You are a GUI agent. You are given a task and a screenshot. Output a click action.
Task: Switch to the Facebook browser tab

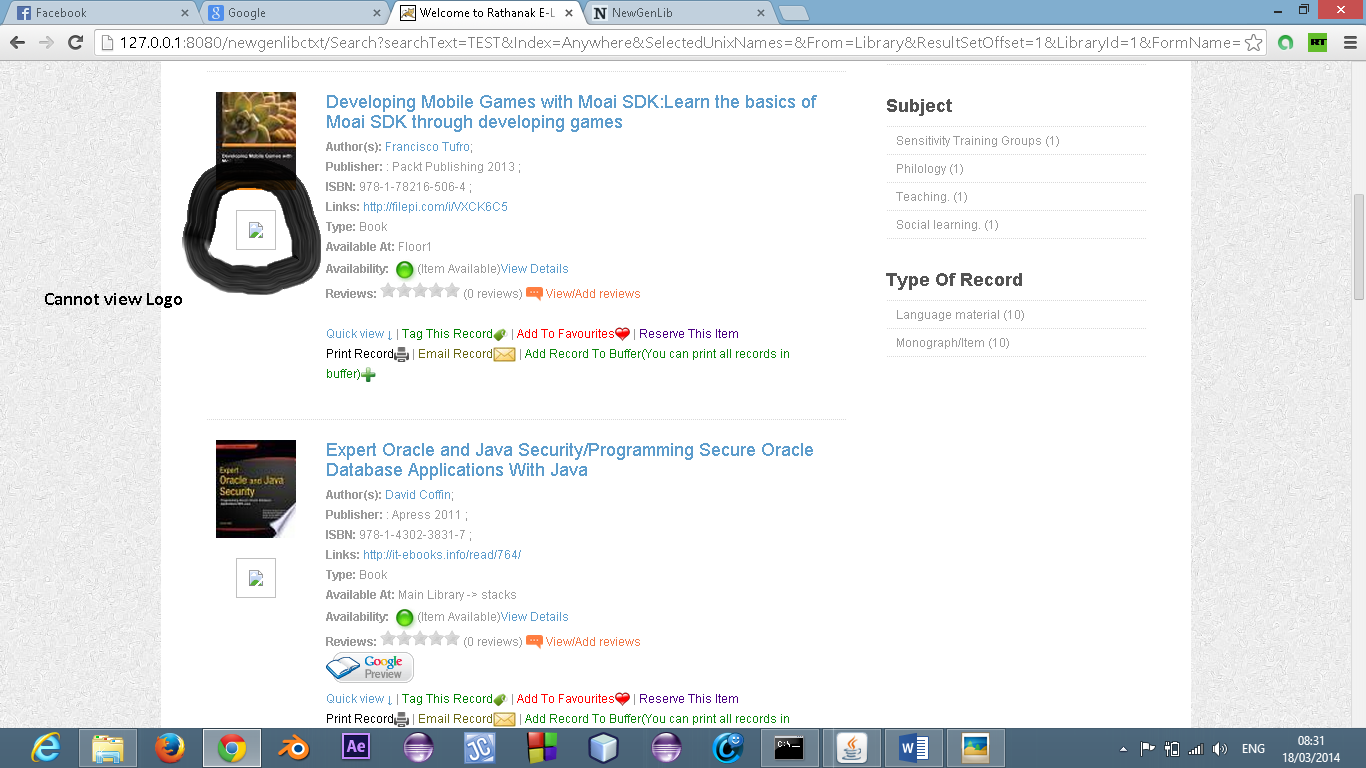point(95,13)
